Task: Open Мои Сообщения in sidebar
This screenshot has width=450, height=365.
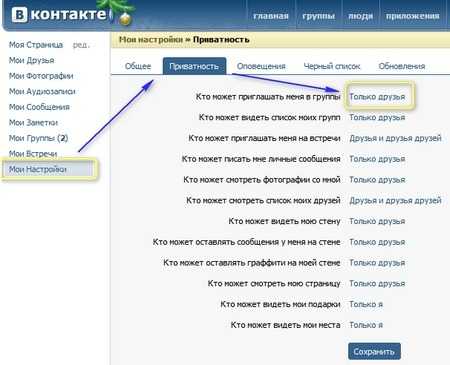Action: click(39, 107)
